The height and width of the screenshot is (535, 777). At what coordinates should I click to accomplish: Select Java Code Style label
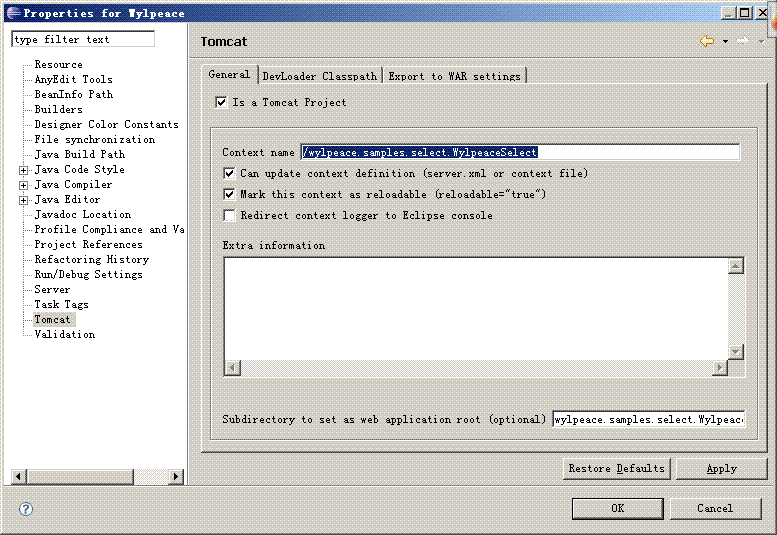[x=79, y=169]
